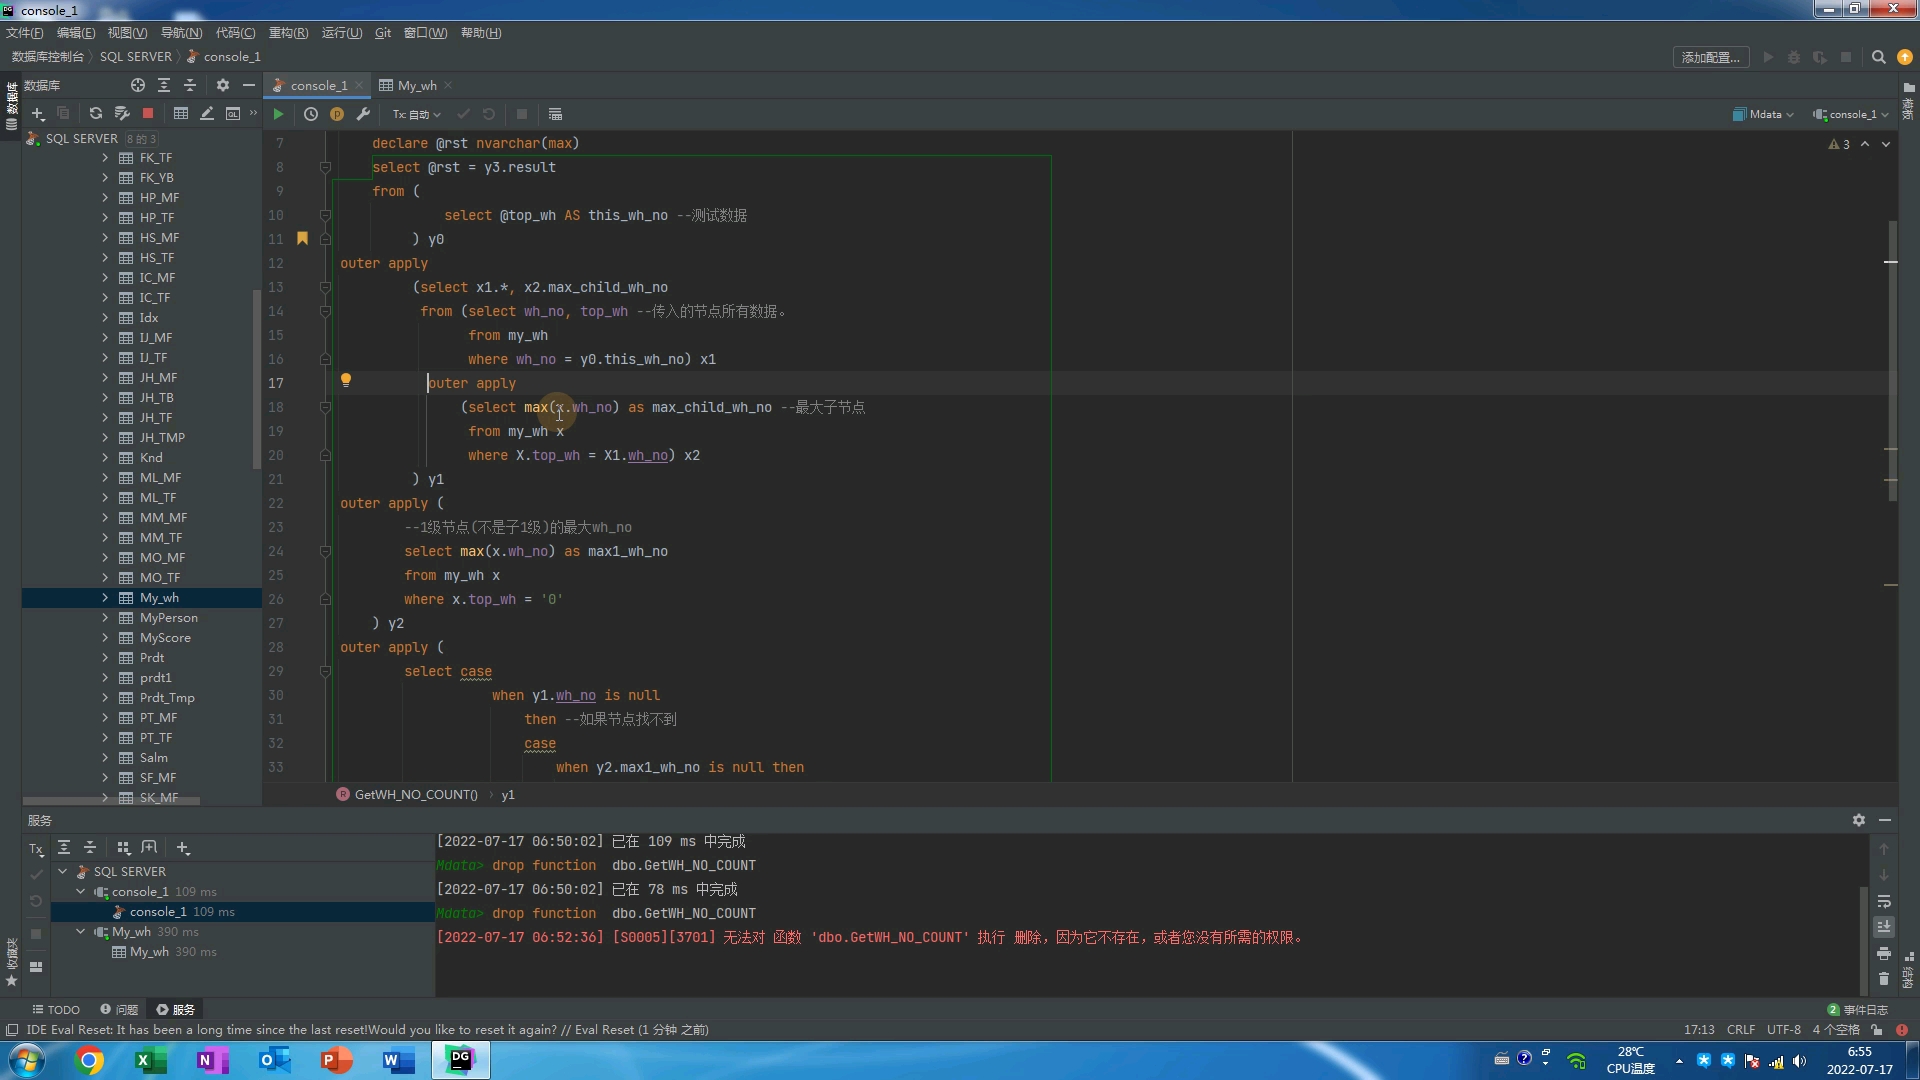Collapse My_wh 390 ms parent service node

[x=81, y=932]
